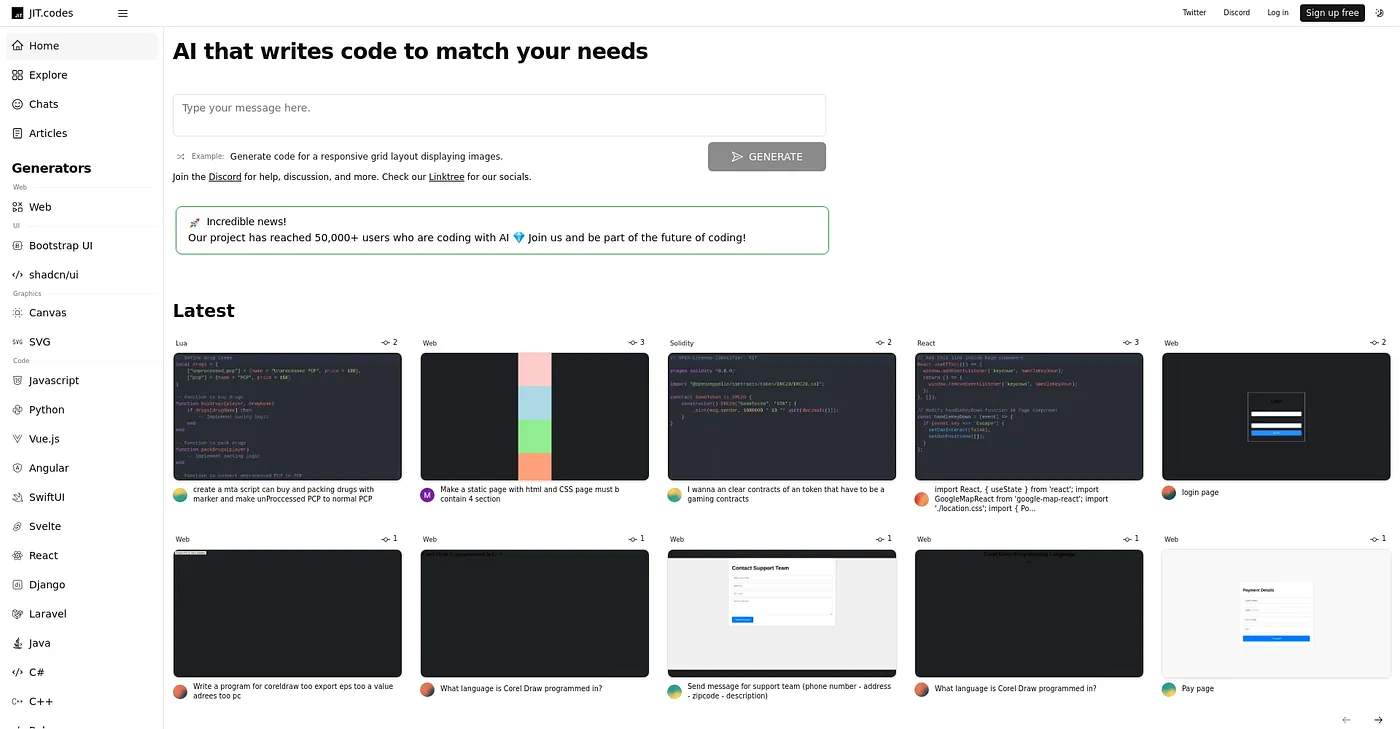Toggle the sidebar hamburger menu
The image size is (1400, 729).
tap(123, 13)
